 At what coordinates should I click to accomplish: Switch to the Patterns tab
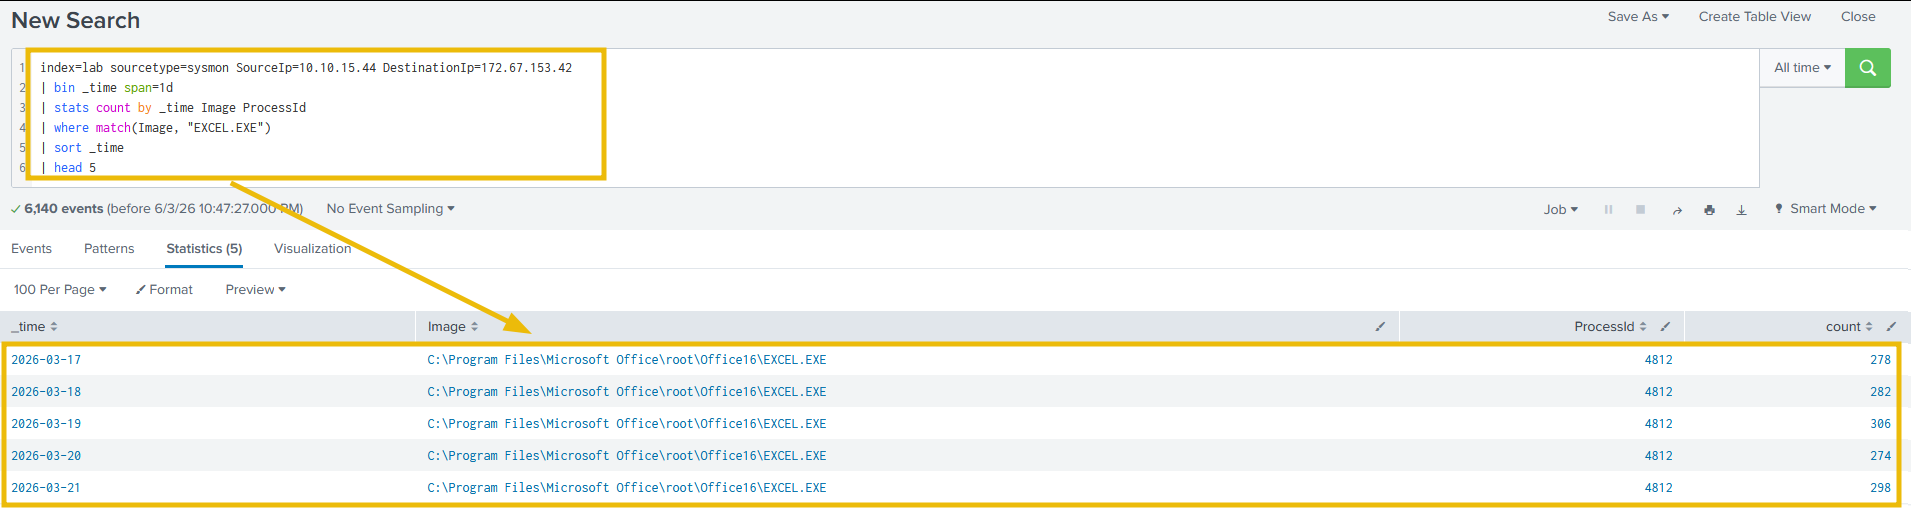coord(109,249)
